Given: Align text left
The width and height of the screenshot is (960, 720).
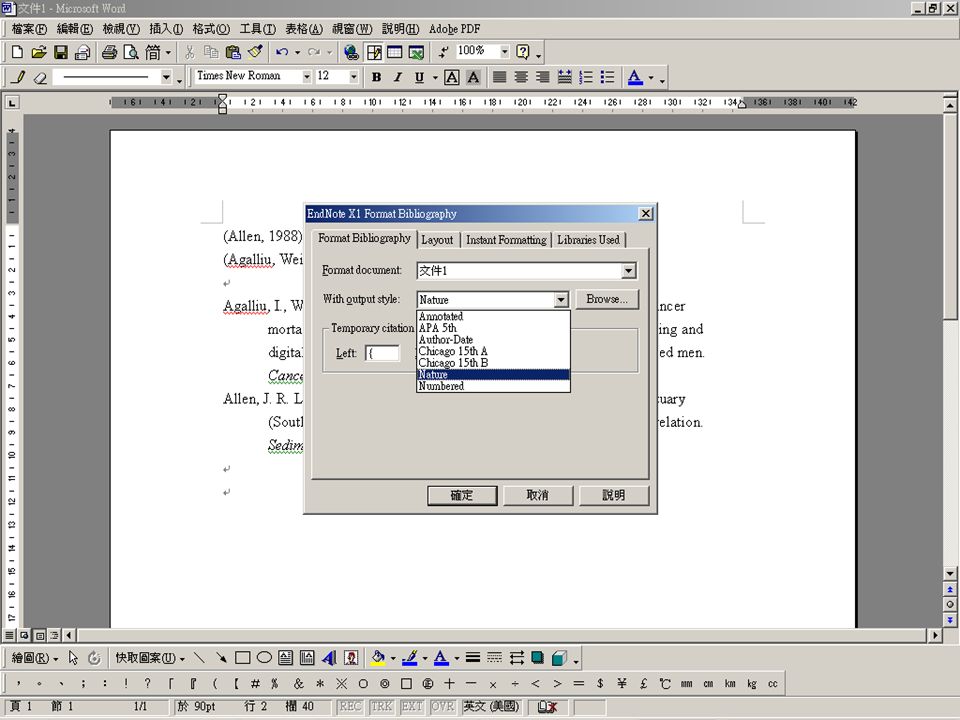Looking at the screenshot, I should (x=500, y=77).
